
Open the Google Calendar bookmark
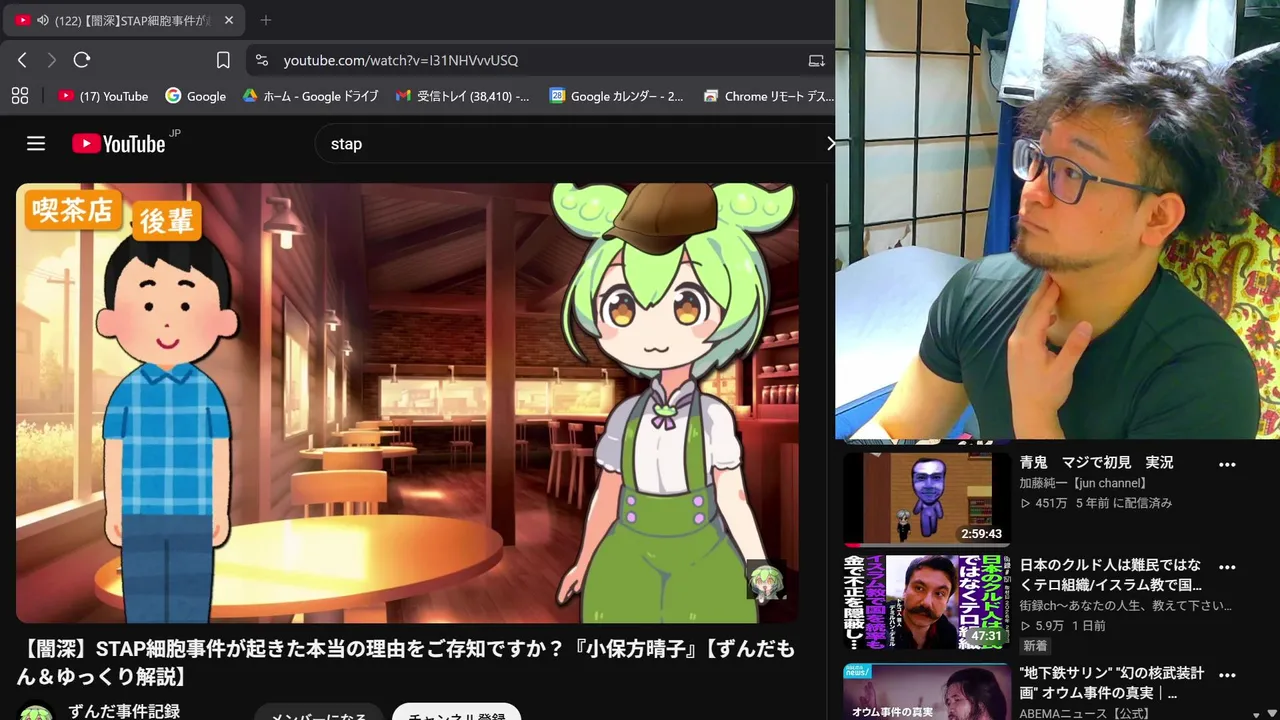(x=617, y=96)
